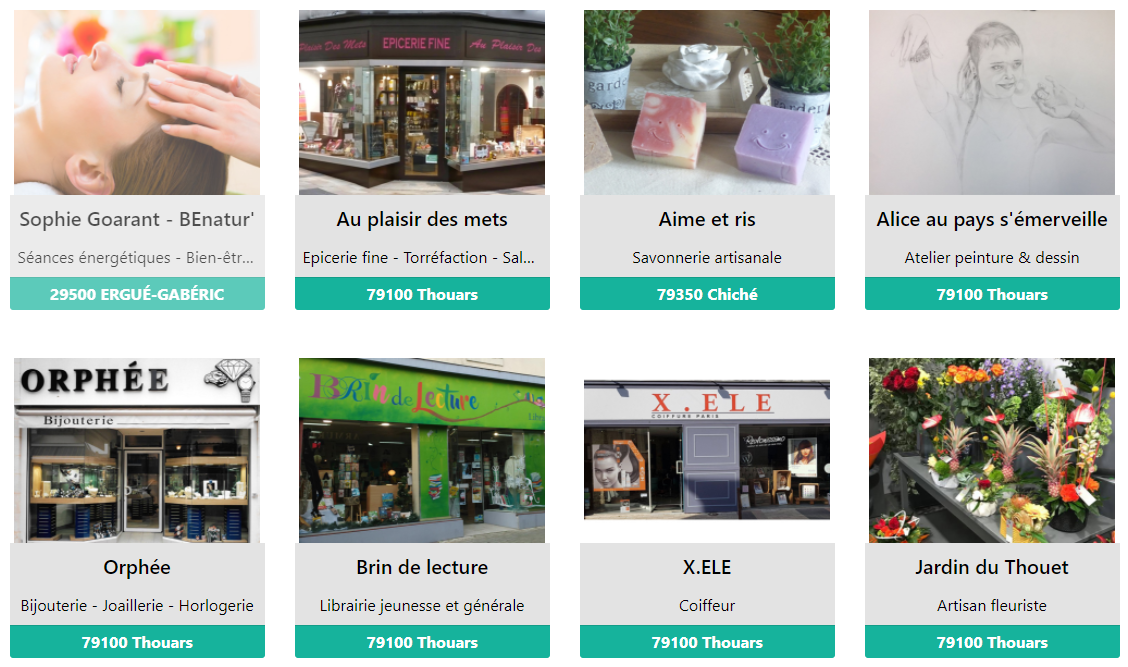
Task: Click the Au plaisir des mets title
Action: pyautogui.click(x=422, y=219)
